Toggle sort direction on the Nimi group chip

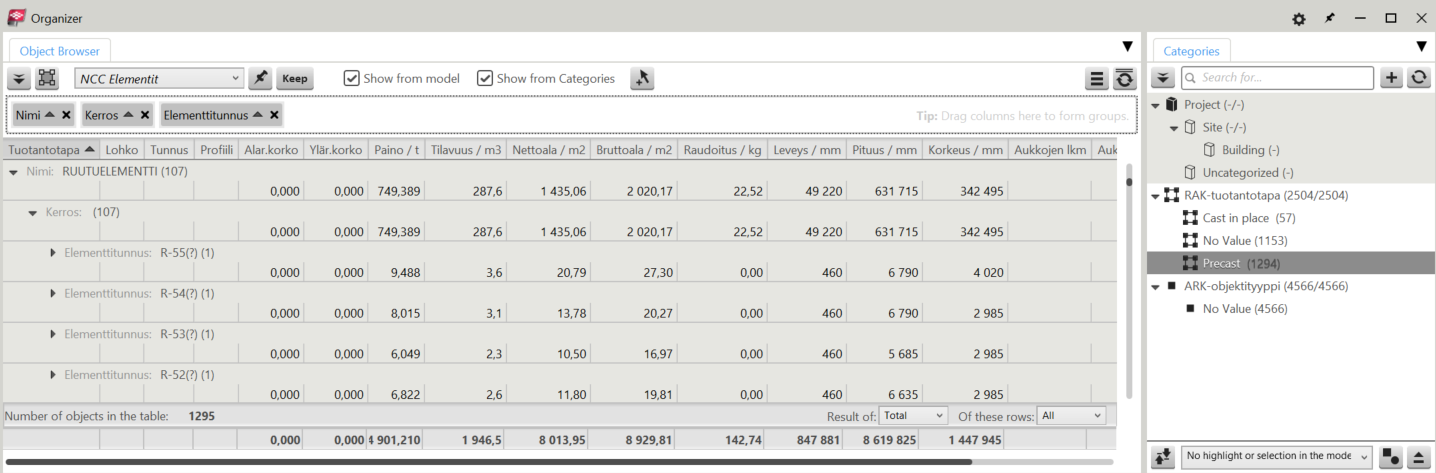pyautogui.click(x=50, y=116)
